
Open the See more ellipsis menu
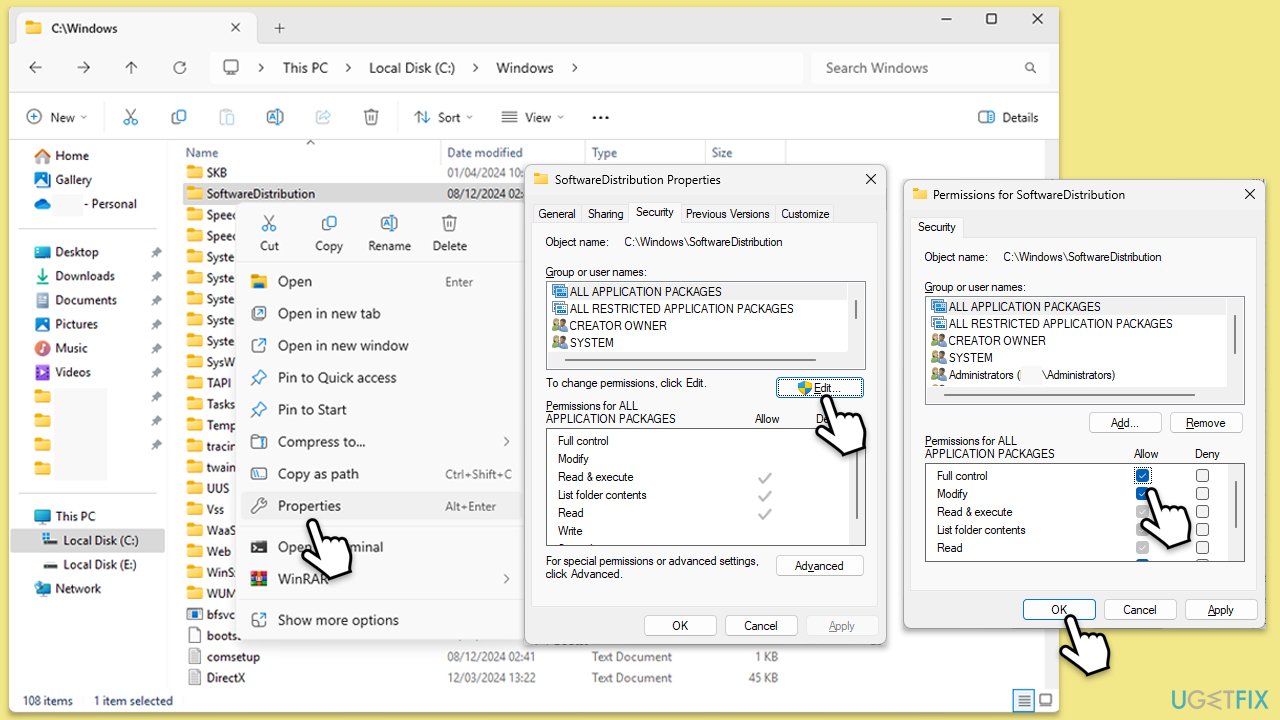pyautogui.click(x=600, y=117)
